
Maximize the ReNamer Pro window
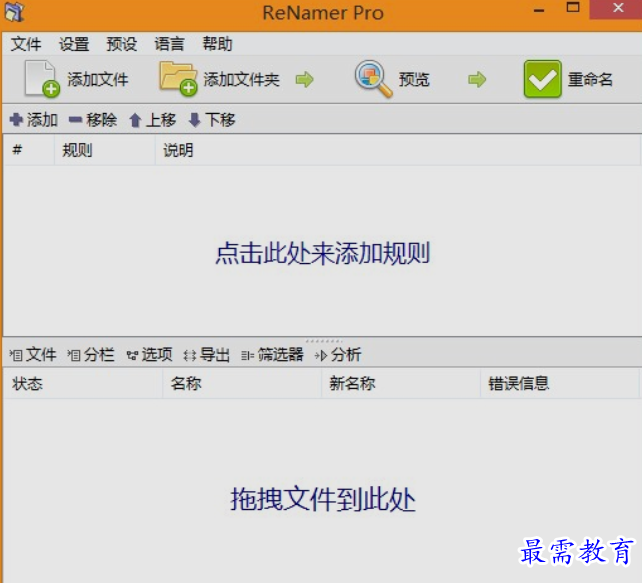[572, 8]
